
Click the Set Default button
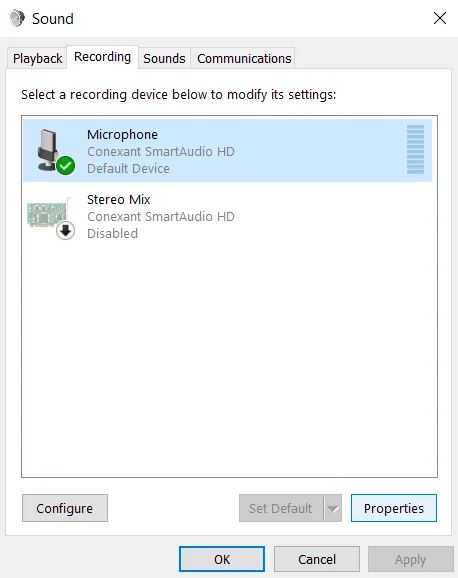point(281,508)
